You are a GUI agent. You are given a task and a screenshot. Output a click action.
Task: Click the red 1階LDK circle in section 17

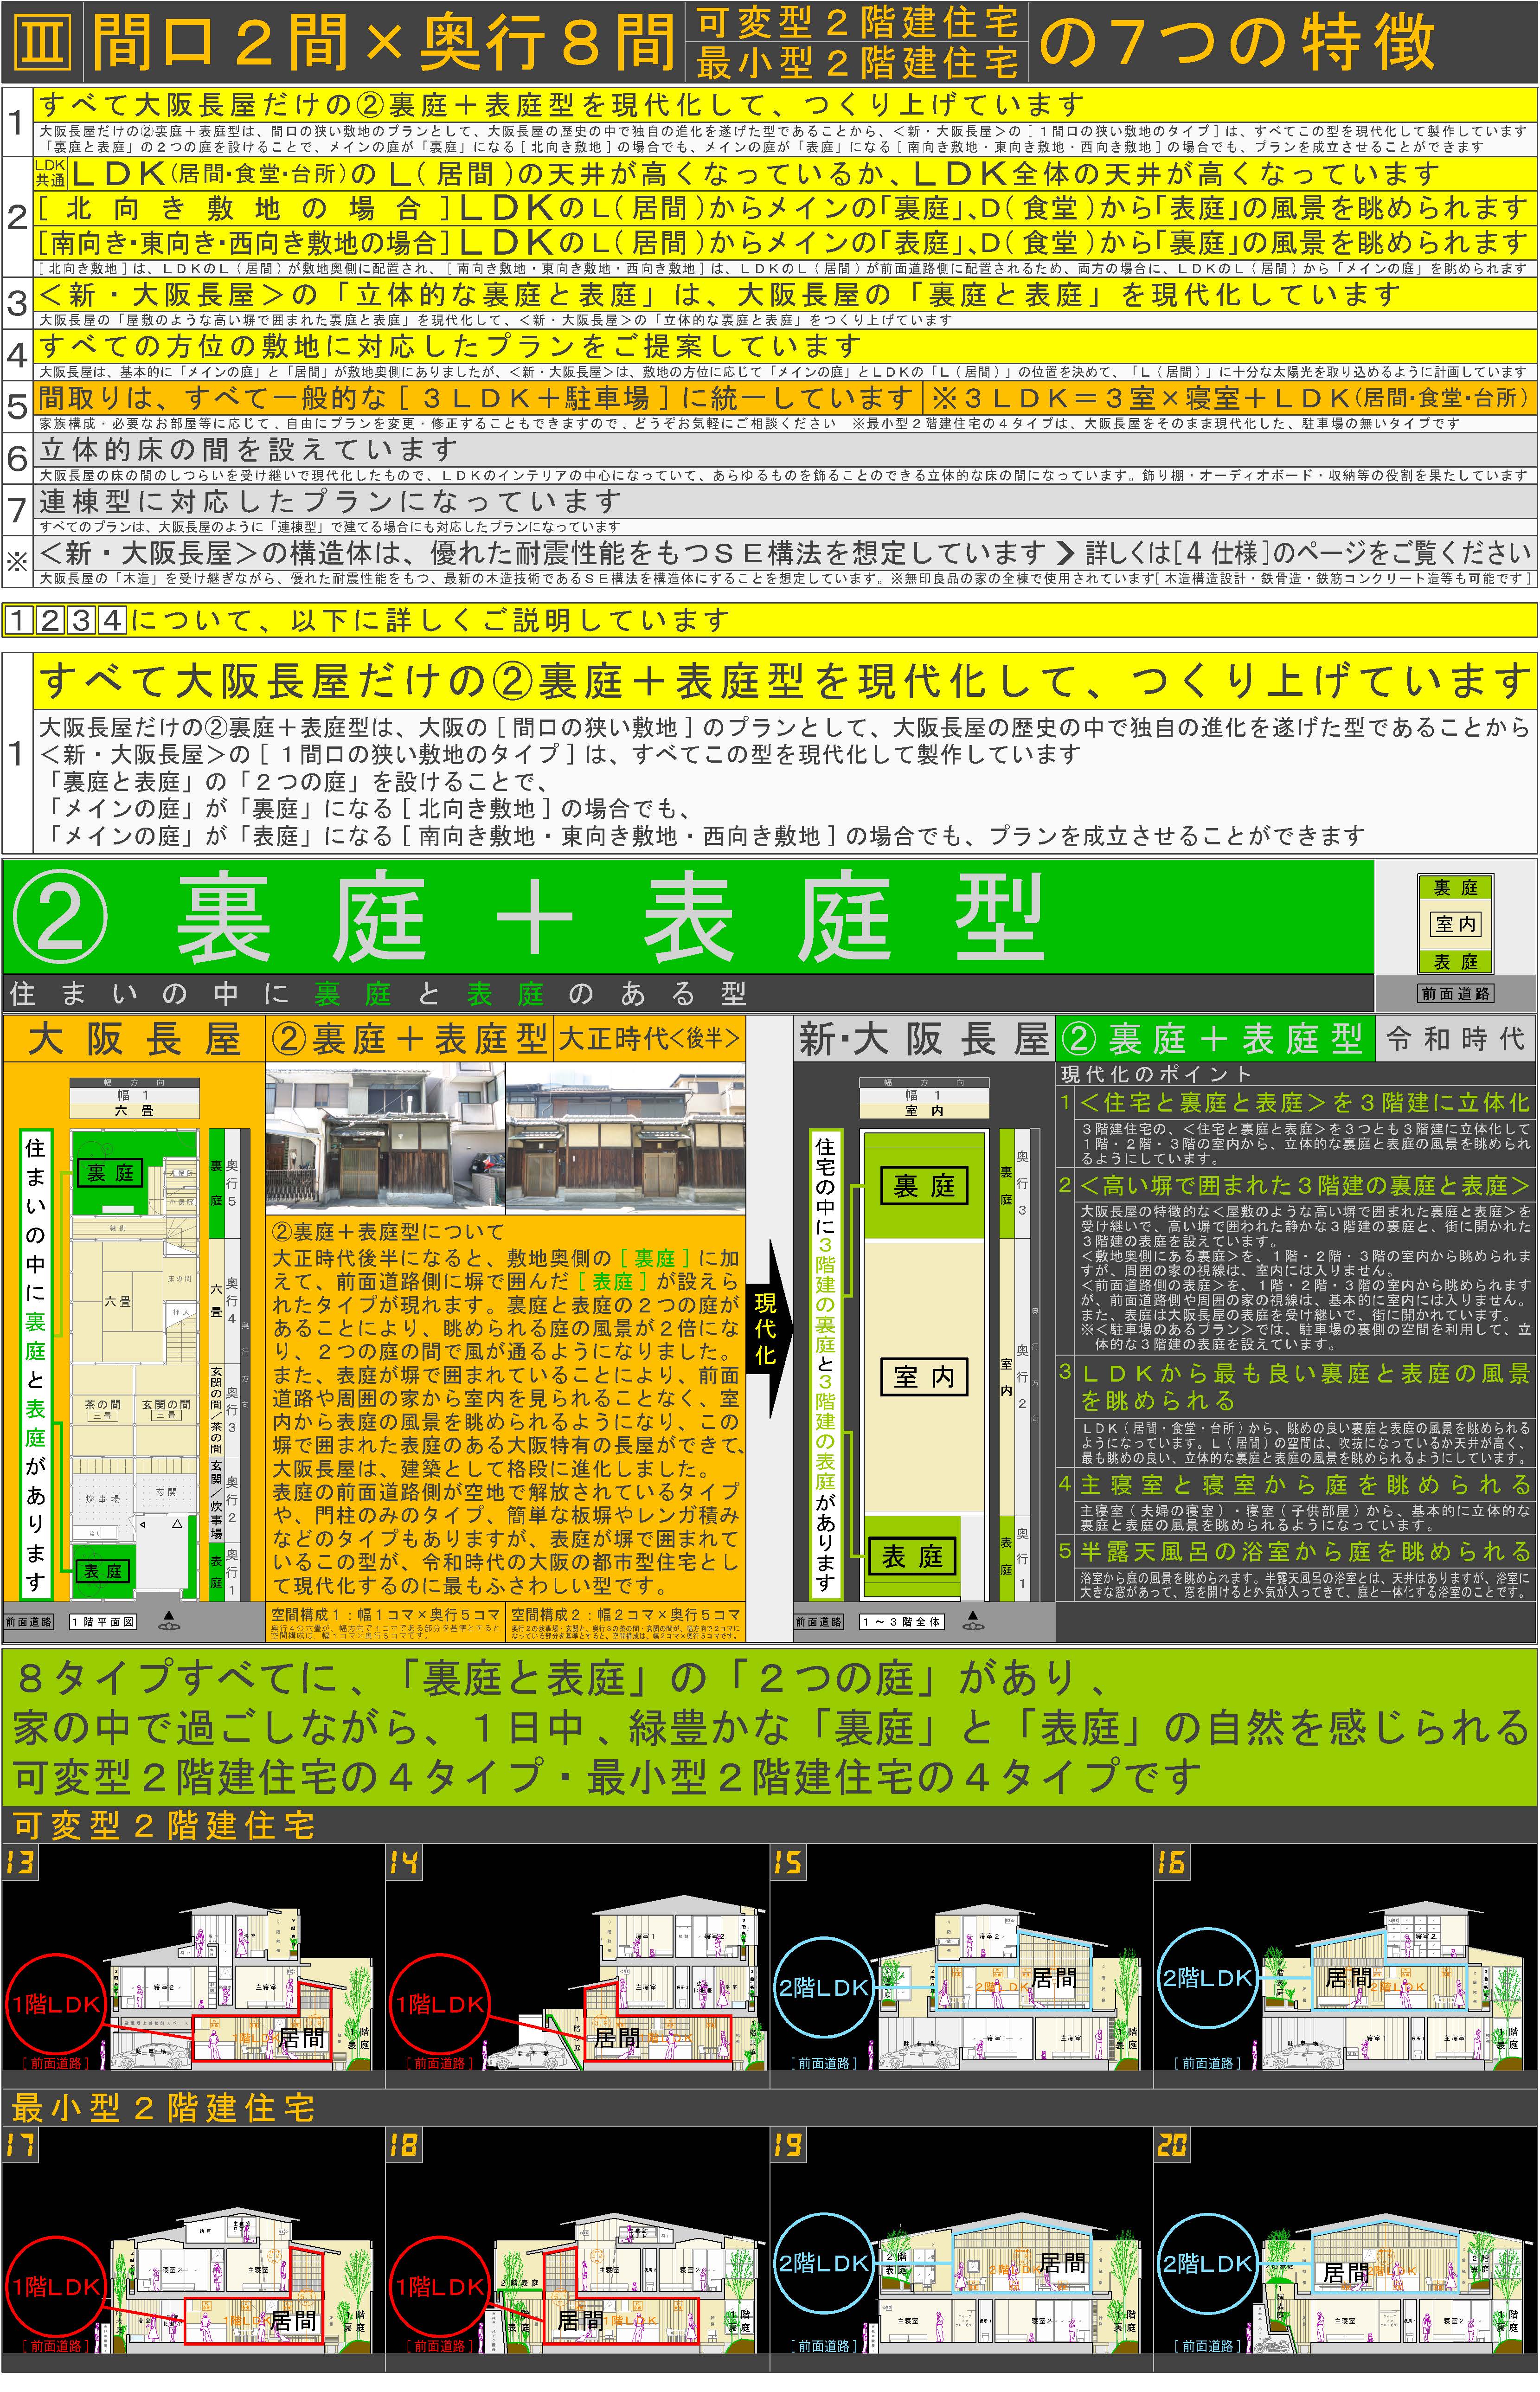pos(56,2287)
